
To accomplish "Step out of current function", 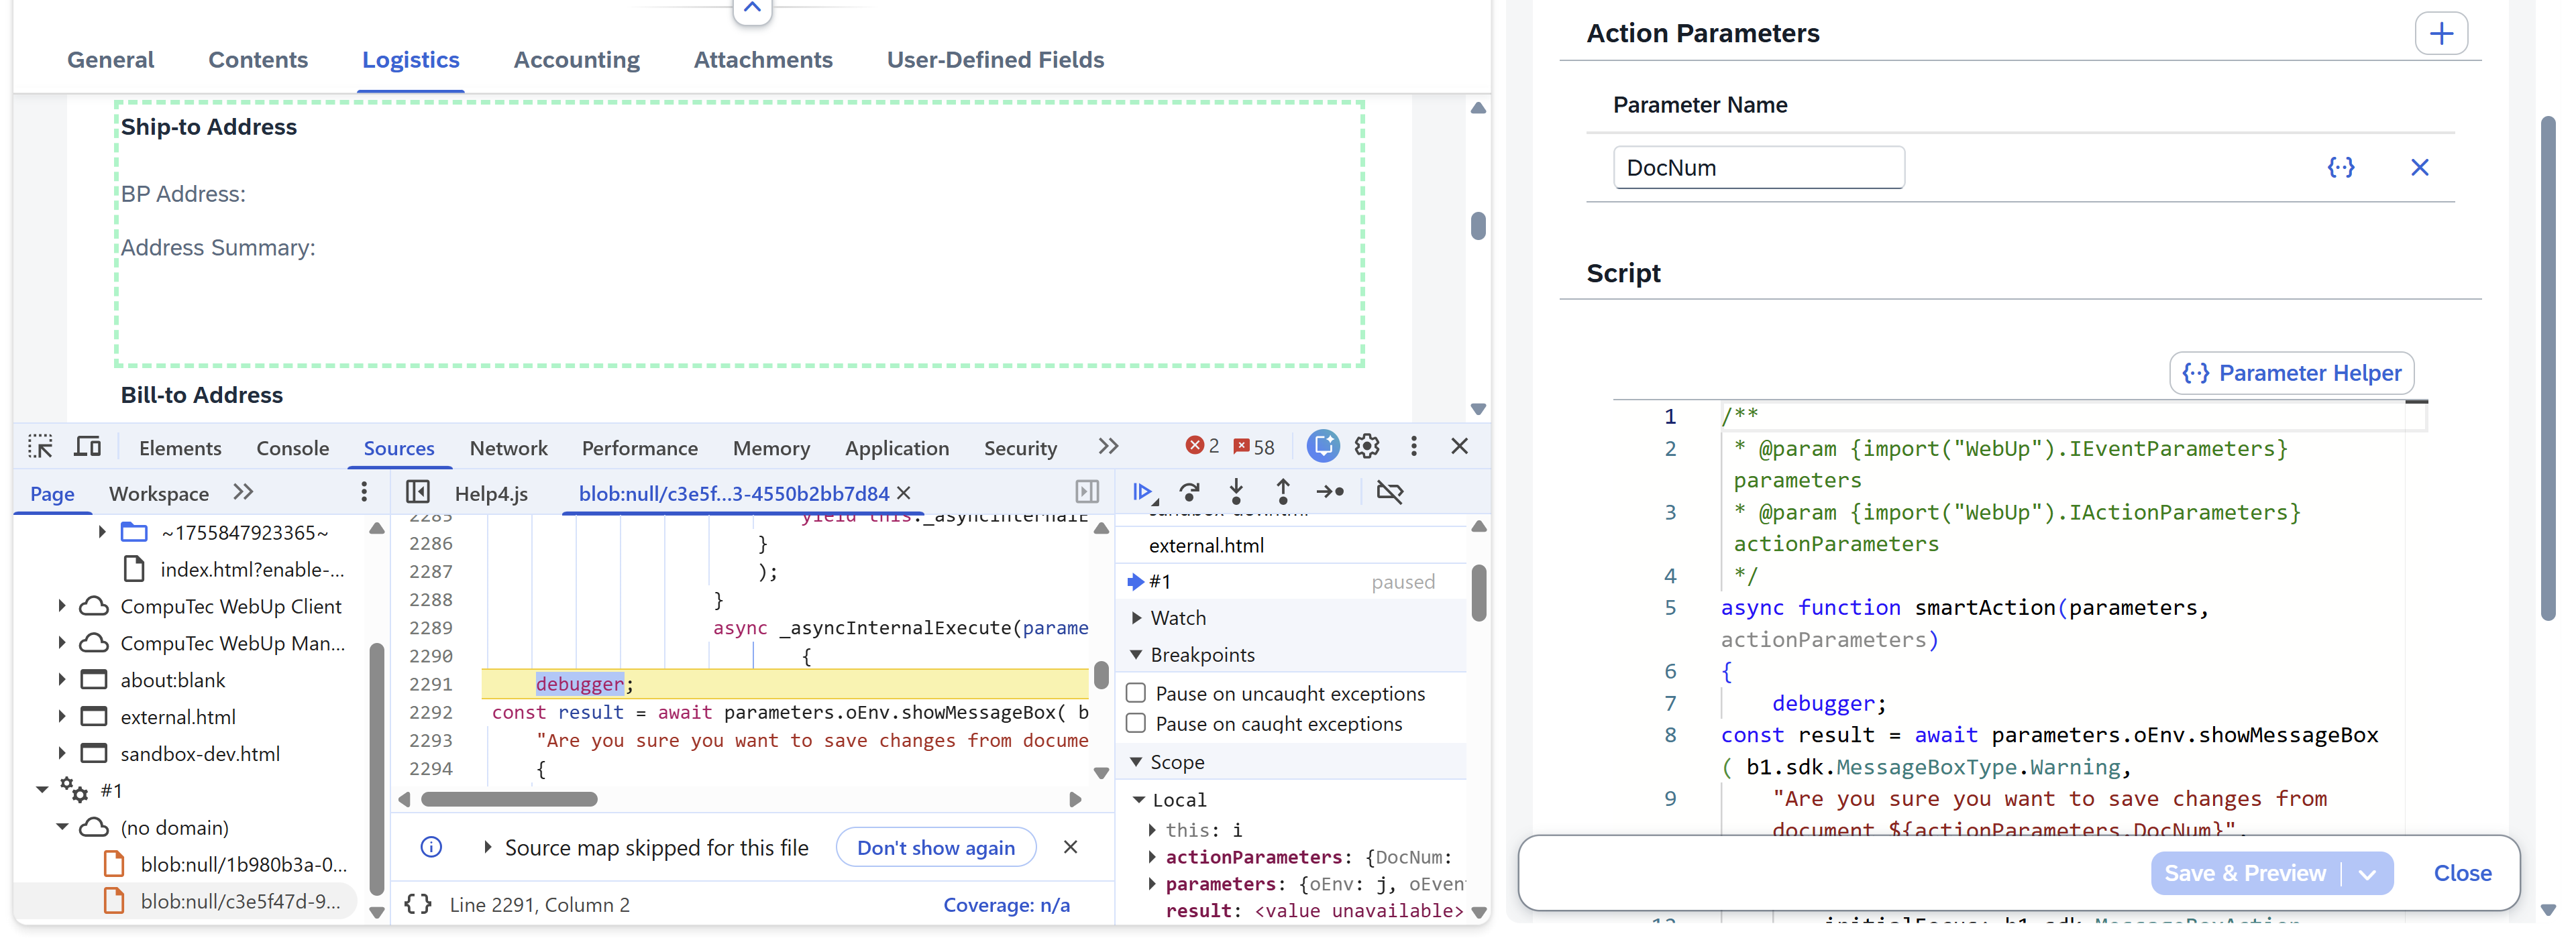I will point(1283,492).
